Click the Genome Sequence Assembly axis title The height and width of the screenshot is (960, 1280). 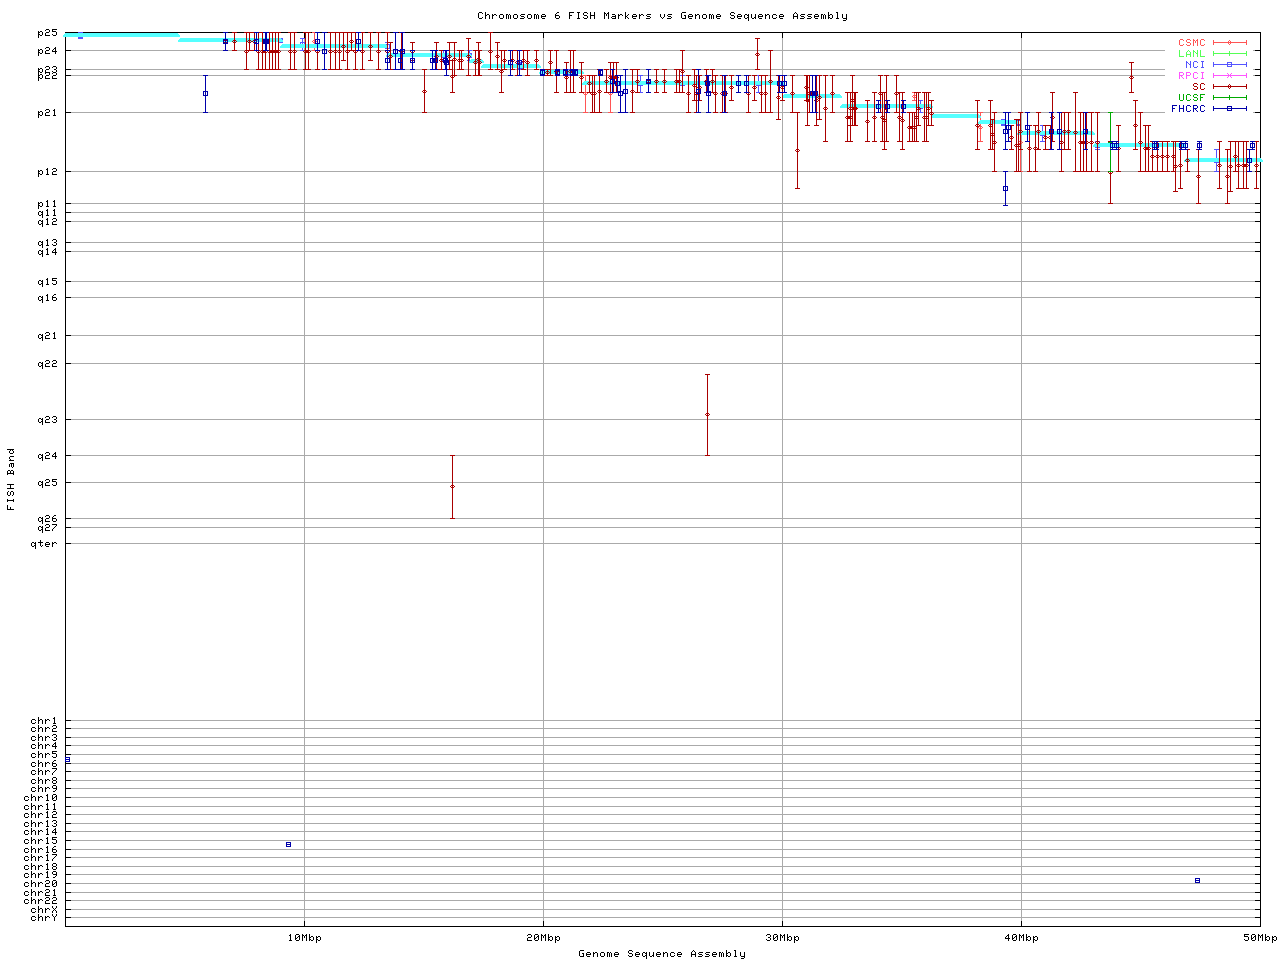[x=662, y=954]
